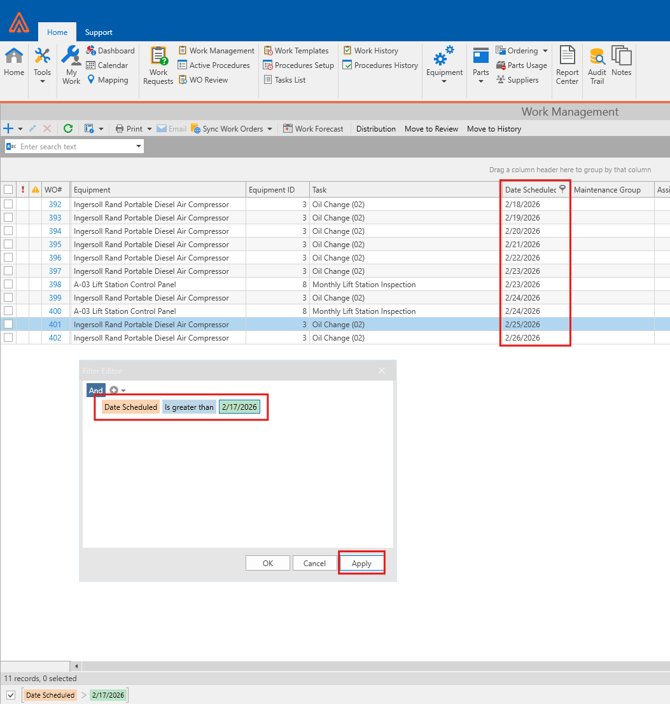The width and height of the screenshot is (670, 704).
Task: Check the box for work order 392
Action: [8, 204]
